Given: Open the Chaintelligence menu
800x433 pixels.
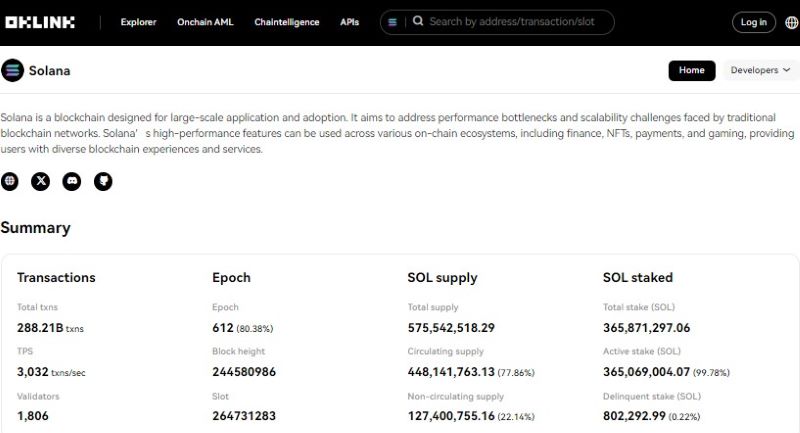Looking at the screenshot, I should point(287,22).
